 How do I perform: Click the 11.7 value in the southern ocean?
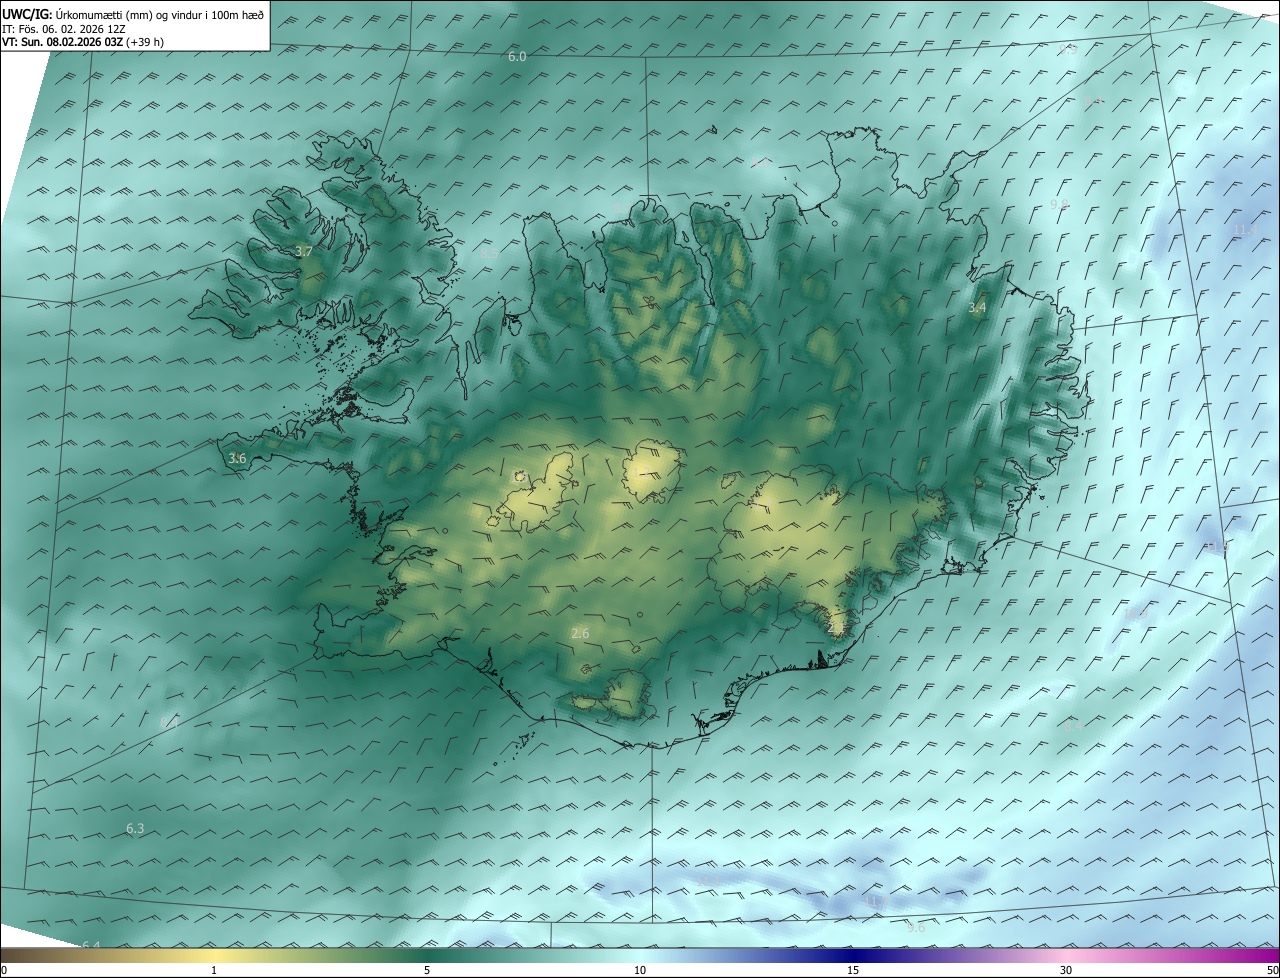click(874, 901)
